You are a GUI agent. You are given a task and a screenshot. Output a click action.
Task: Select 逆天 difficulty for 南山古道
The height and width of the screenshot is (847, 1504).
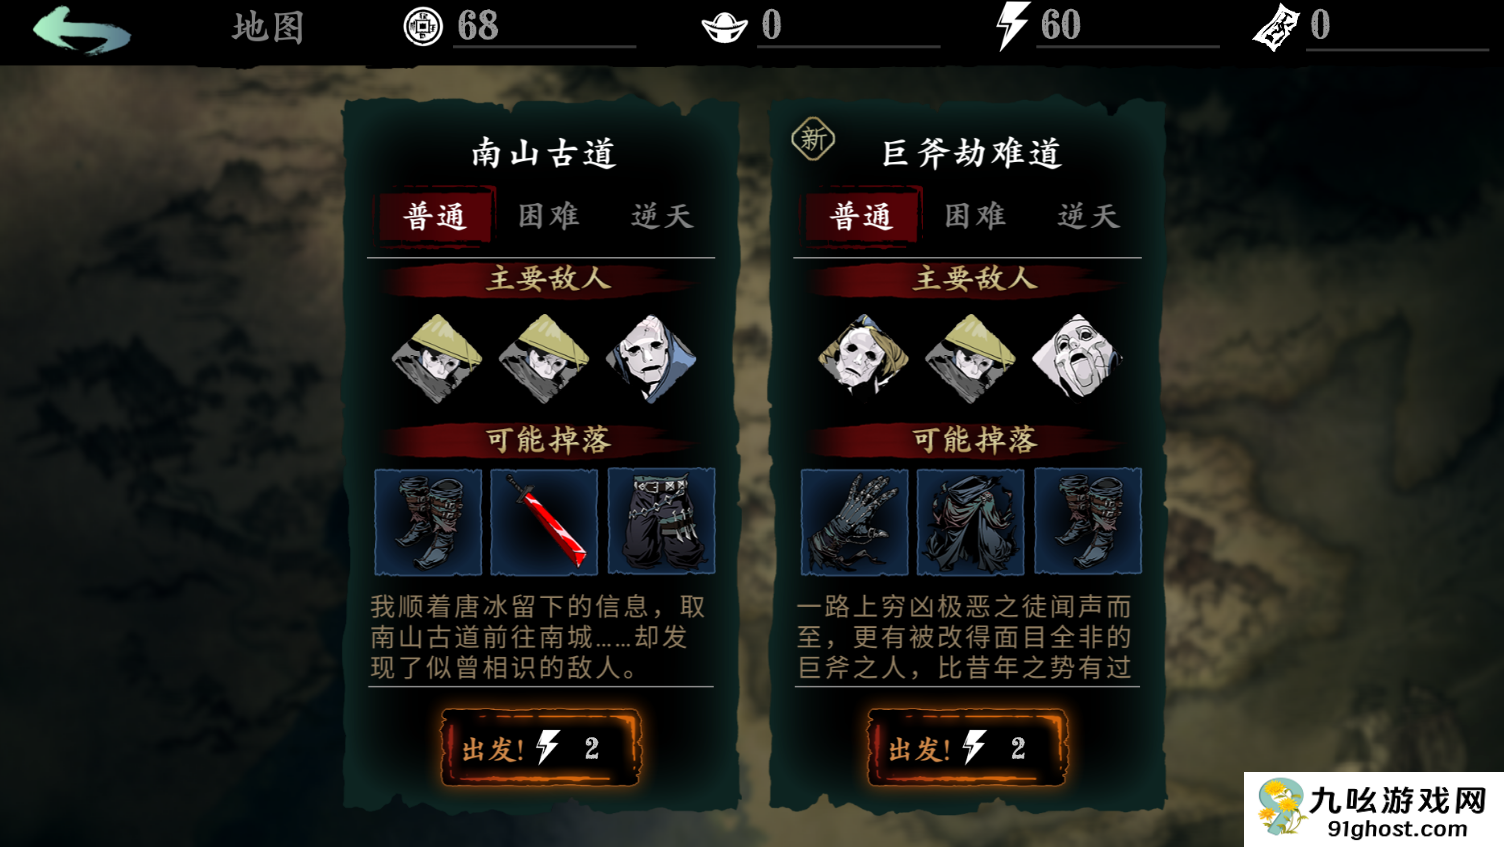(662, 216)
